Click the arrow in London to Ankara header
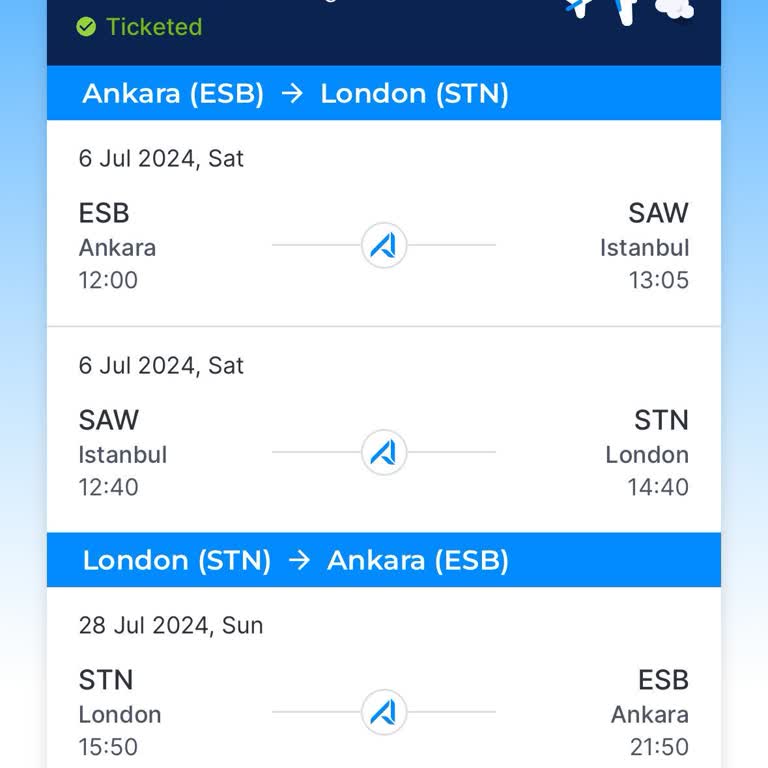 (x=299, y=561)
